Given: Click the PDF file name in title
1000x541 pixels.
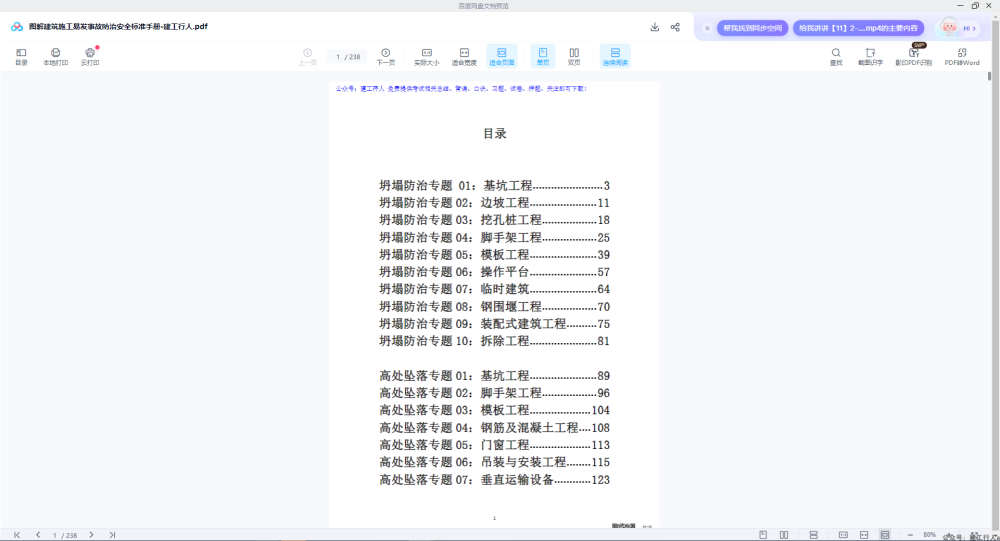Looking at the screenshot, I should (x=118, y=27).
